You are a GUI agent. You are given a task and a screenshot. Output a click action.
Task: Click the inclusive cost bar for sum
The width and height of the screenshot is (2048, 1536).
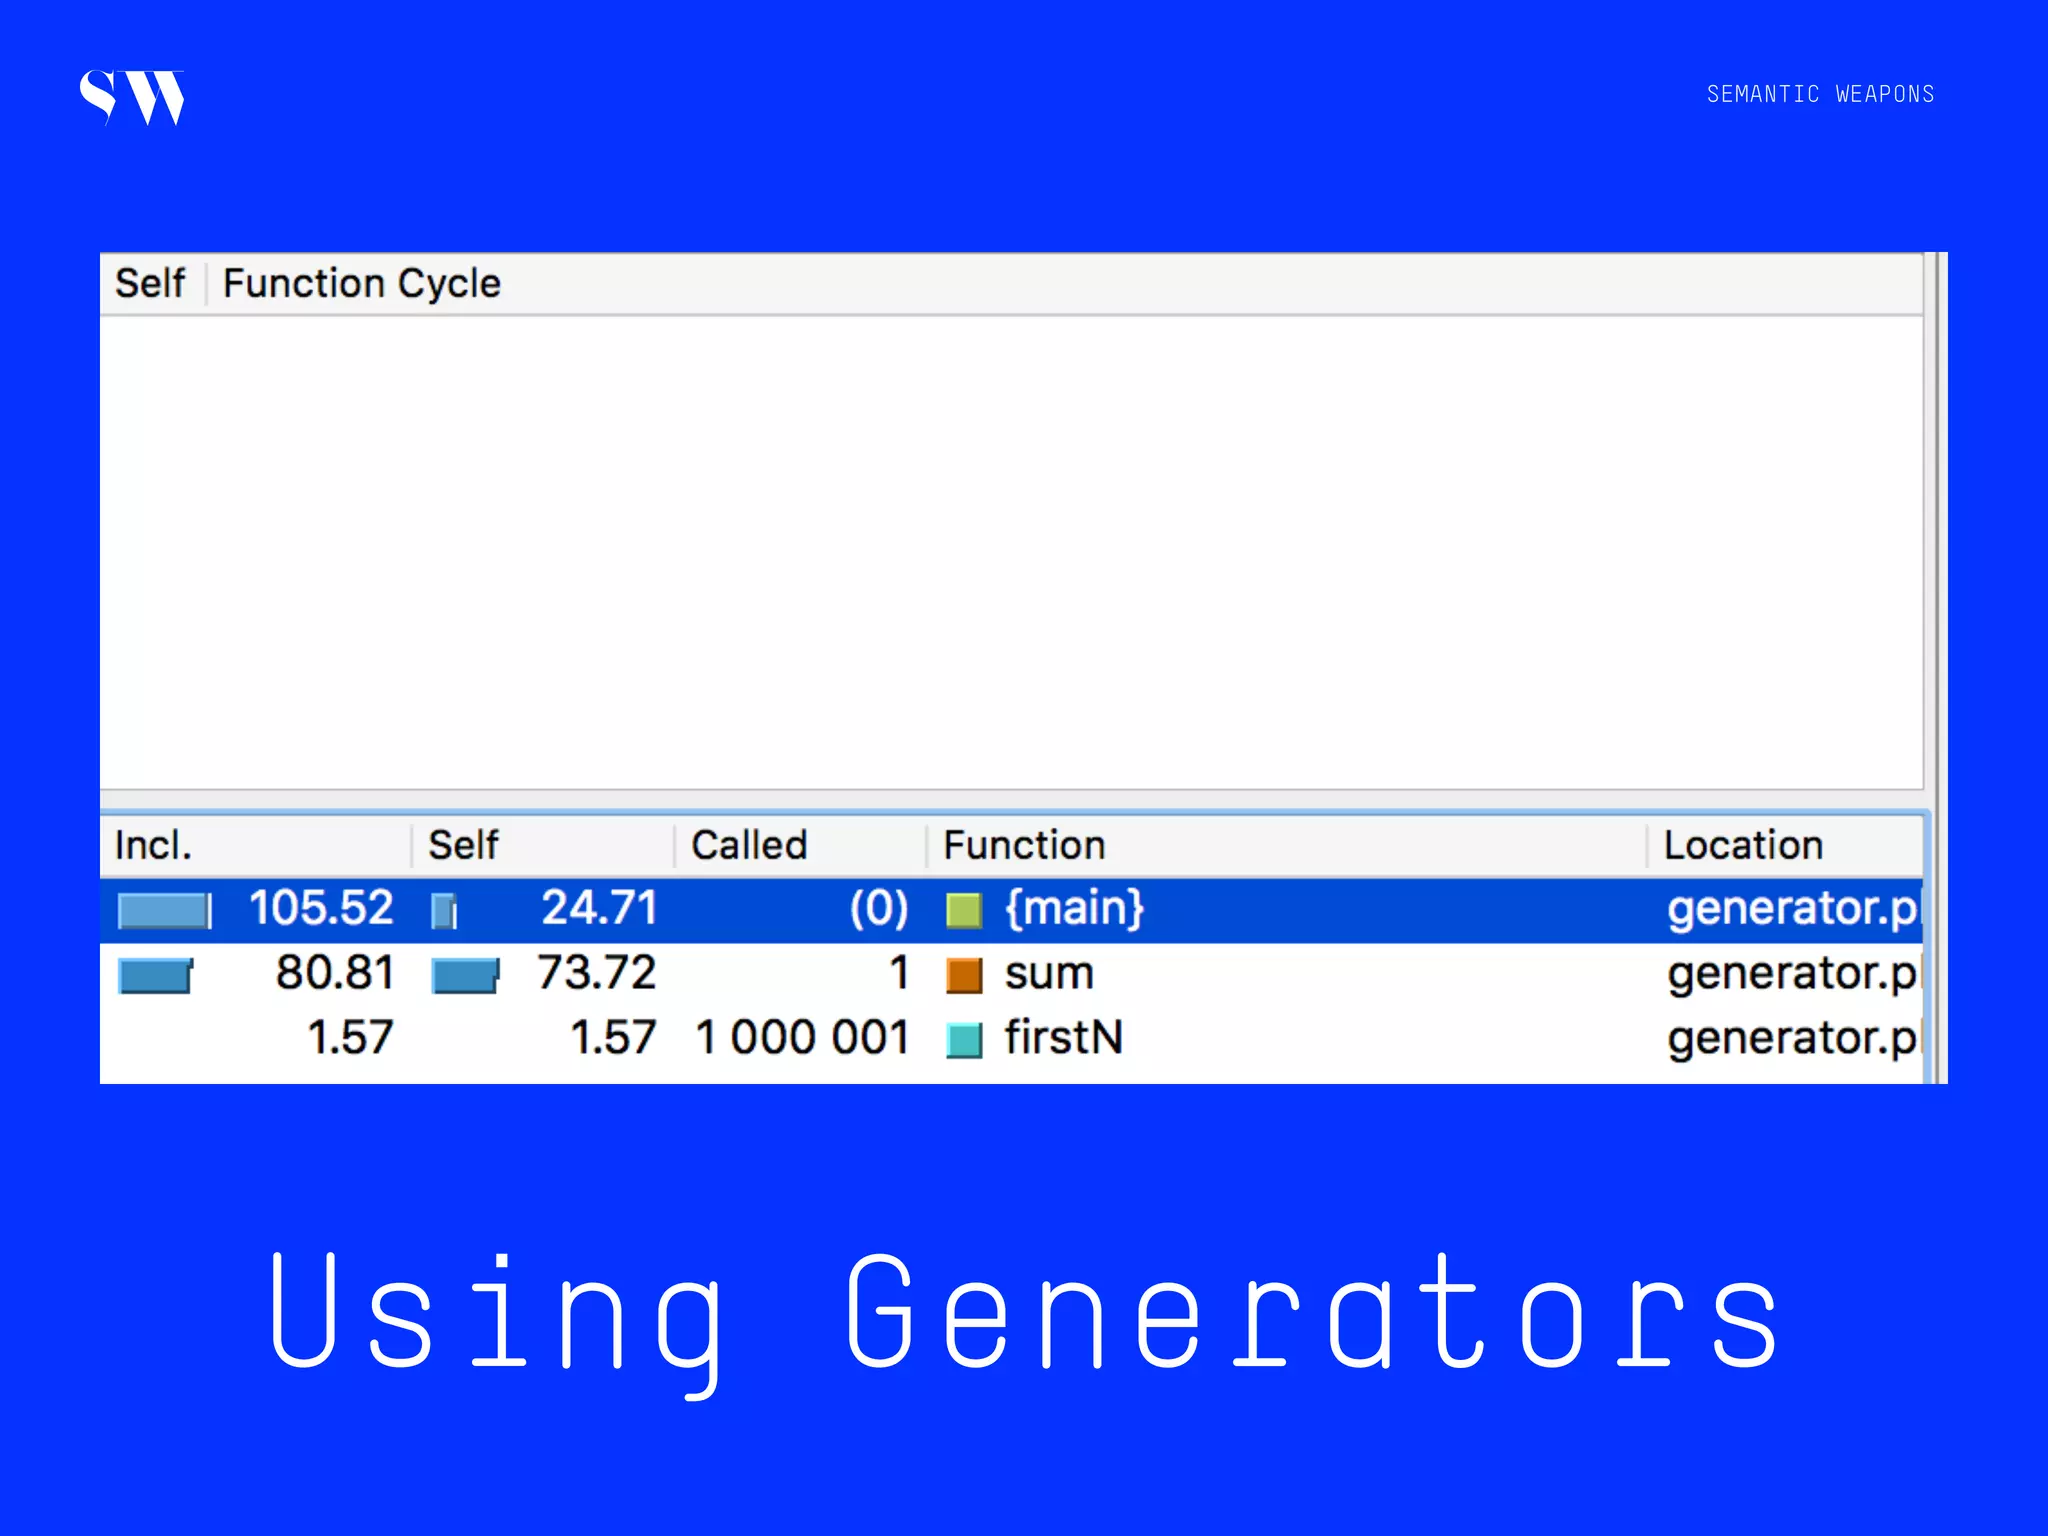click(x=155, y=976)
